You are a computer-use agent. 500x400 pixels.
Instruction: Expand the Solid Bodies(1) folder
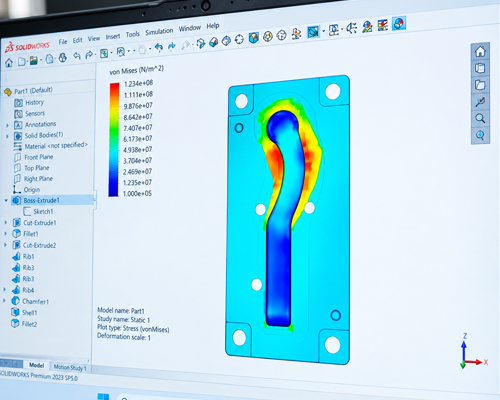7,136
